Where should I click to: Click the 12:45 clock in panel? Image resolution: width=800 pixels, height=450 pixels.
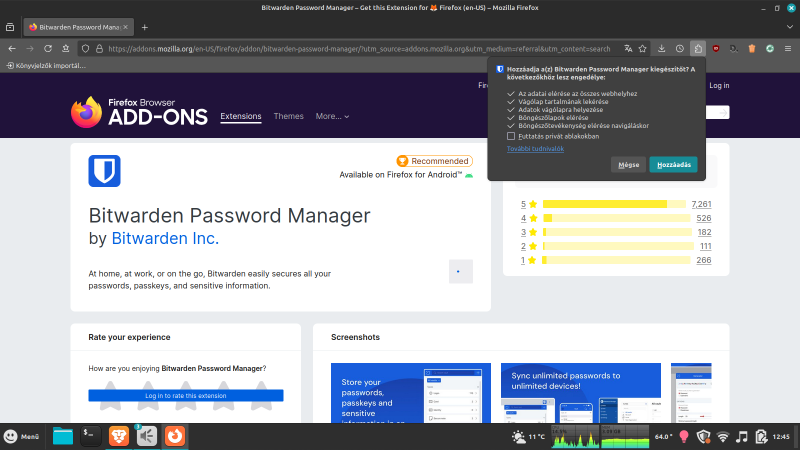point(781,437)
